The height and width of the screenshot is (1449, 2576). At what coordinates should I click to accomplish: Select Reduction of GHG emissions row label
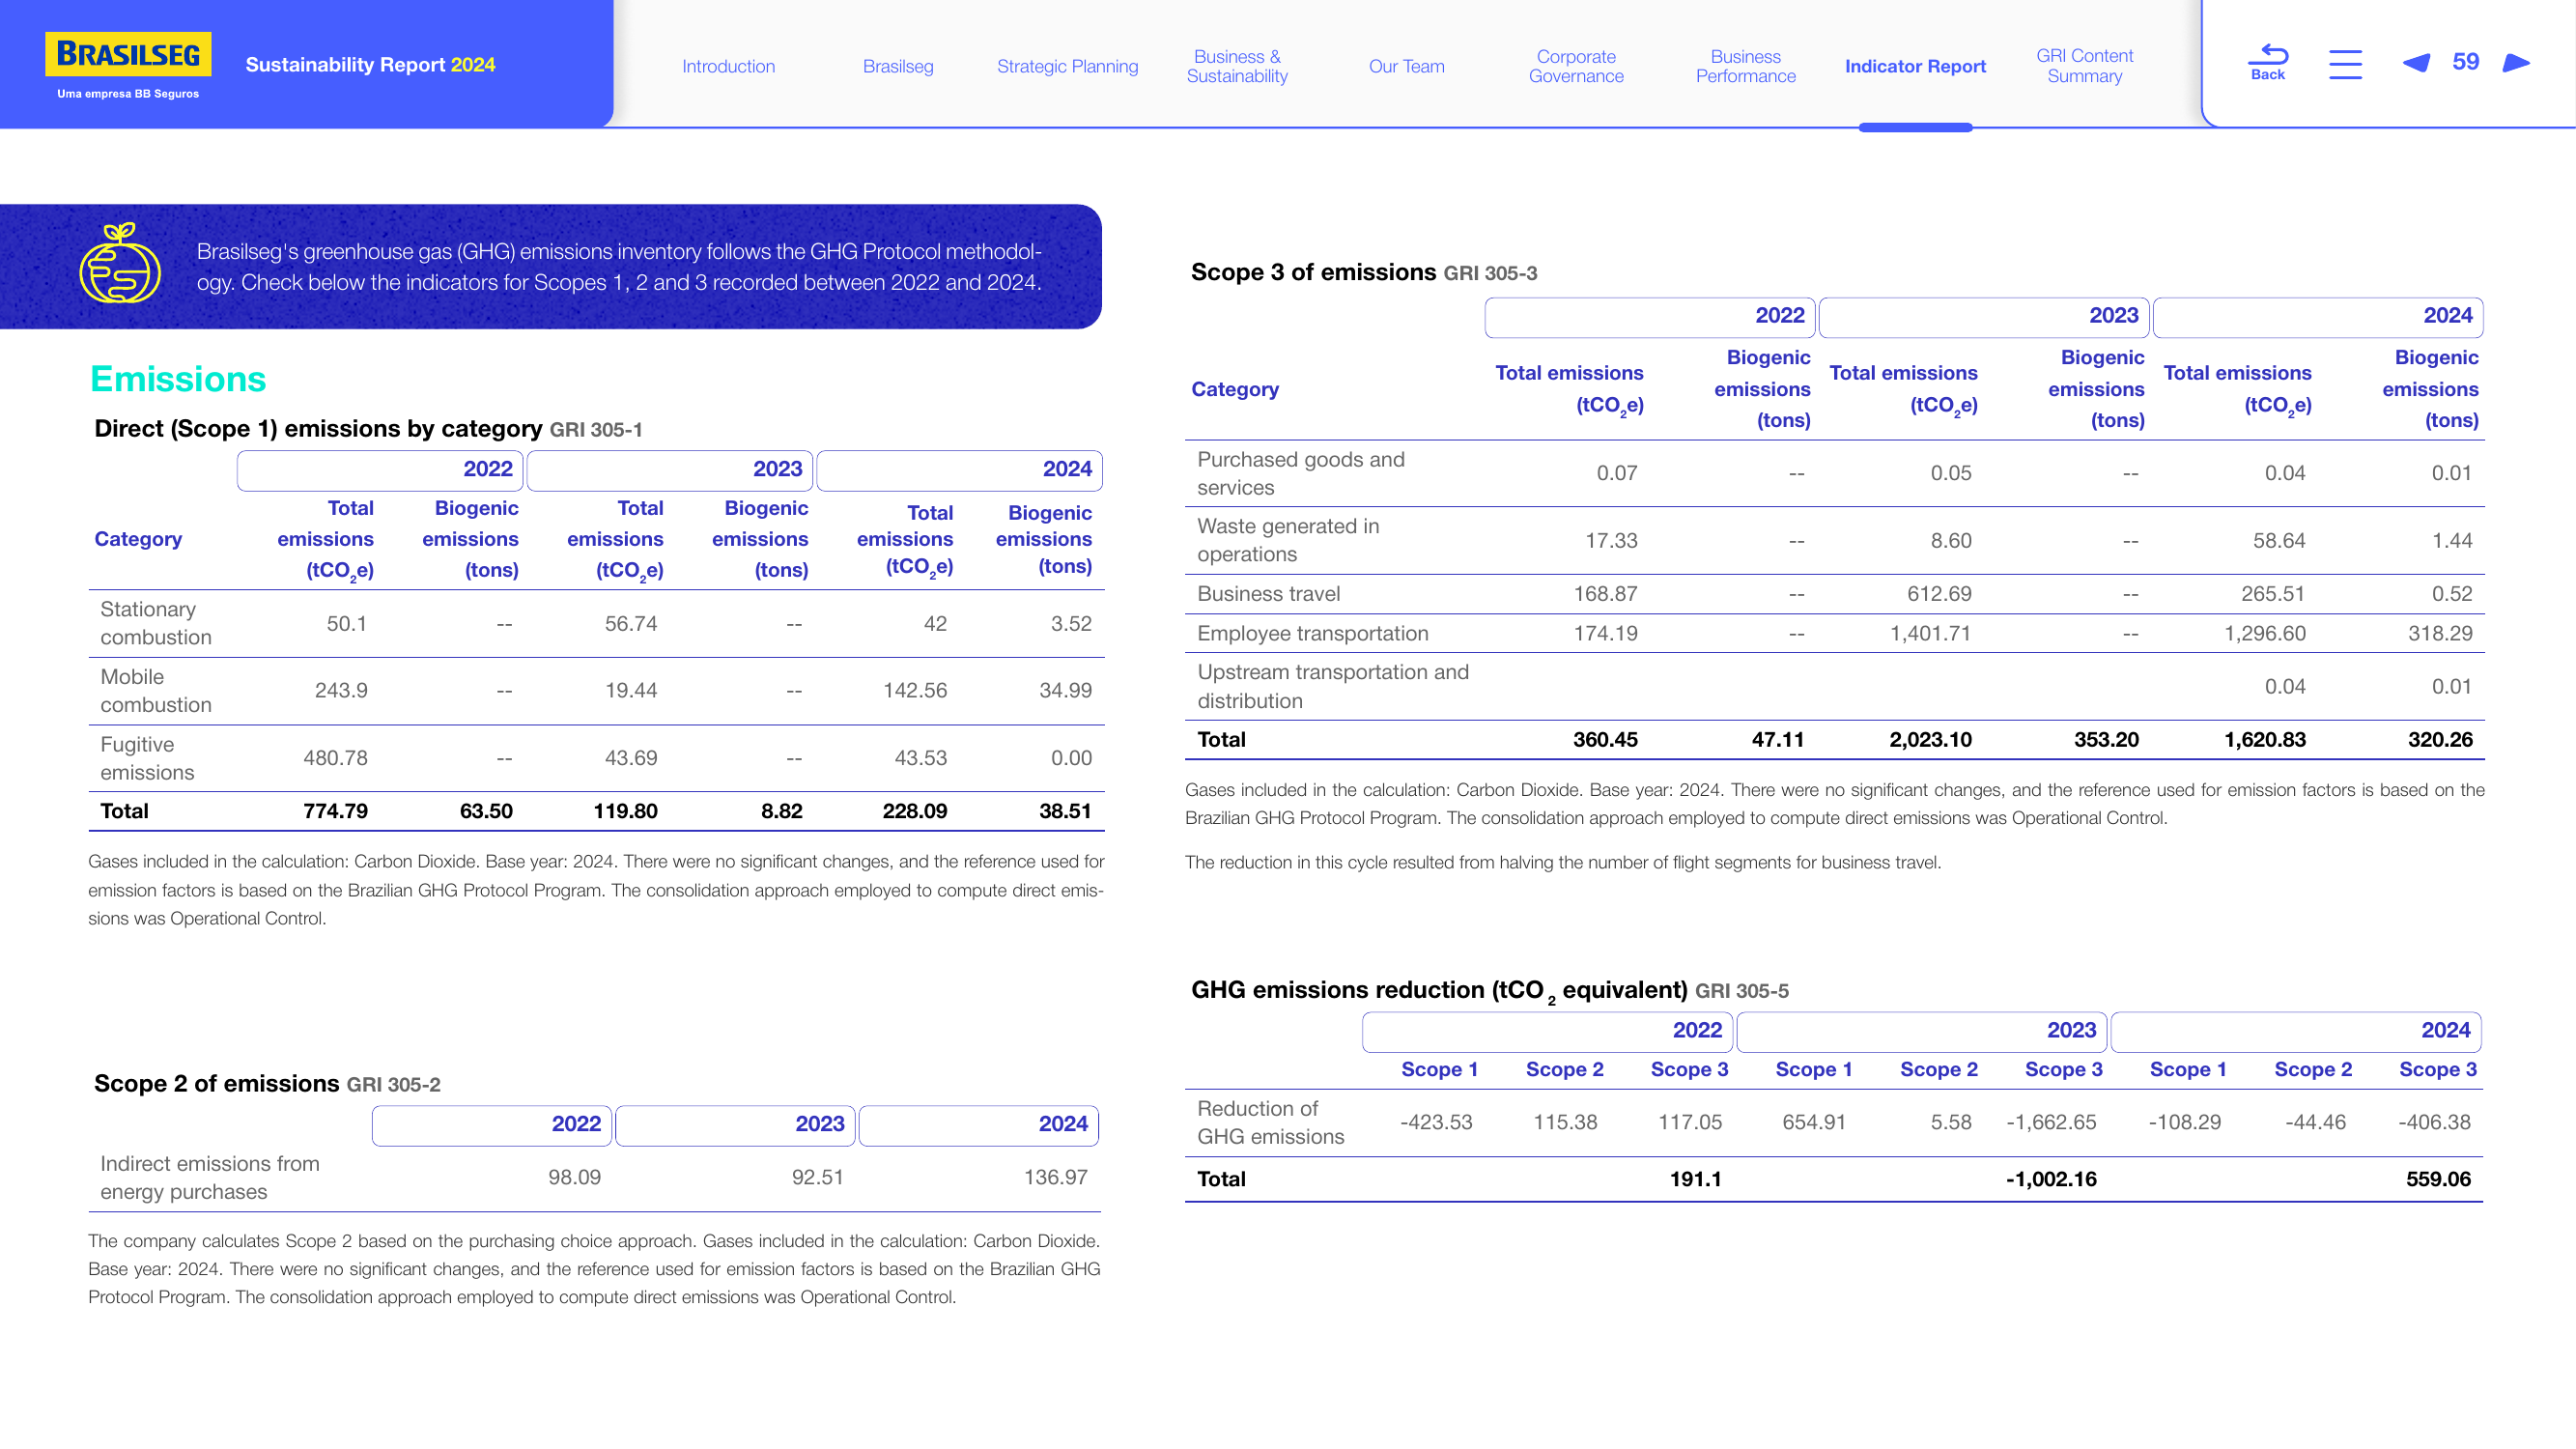point(1270,1122)
